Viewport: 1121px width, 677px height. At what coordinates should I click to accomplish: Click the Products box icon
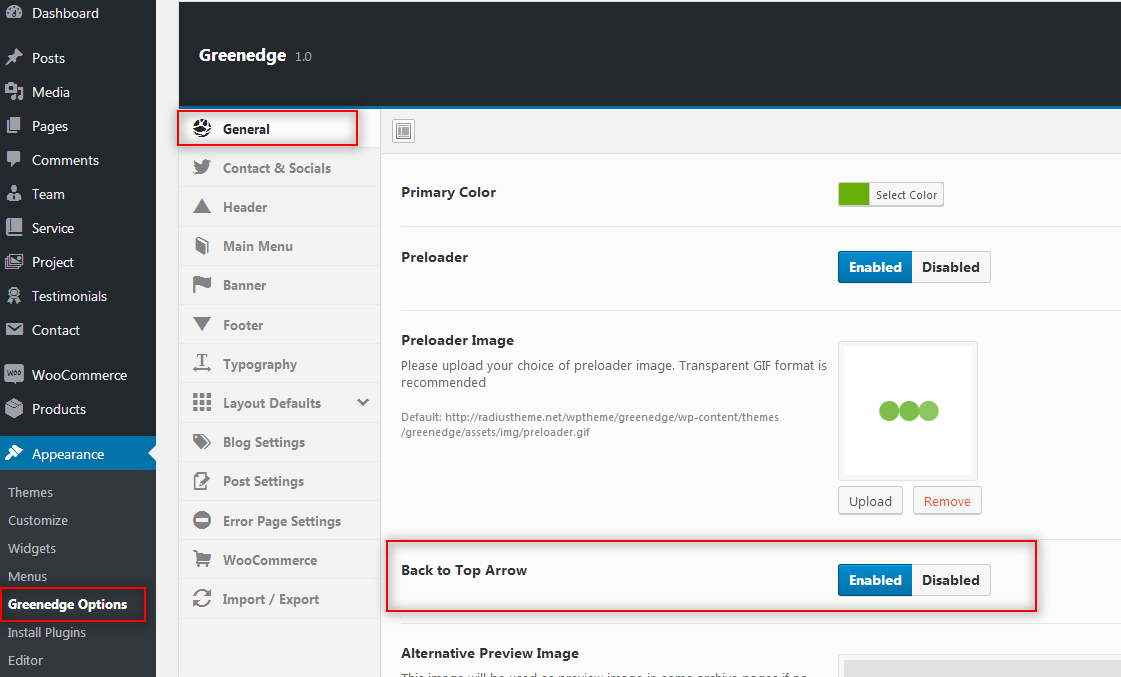[14, 408]
